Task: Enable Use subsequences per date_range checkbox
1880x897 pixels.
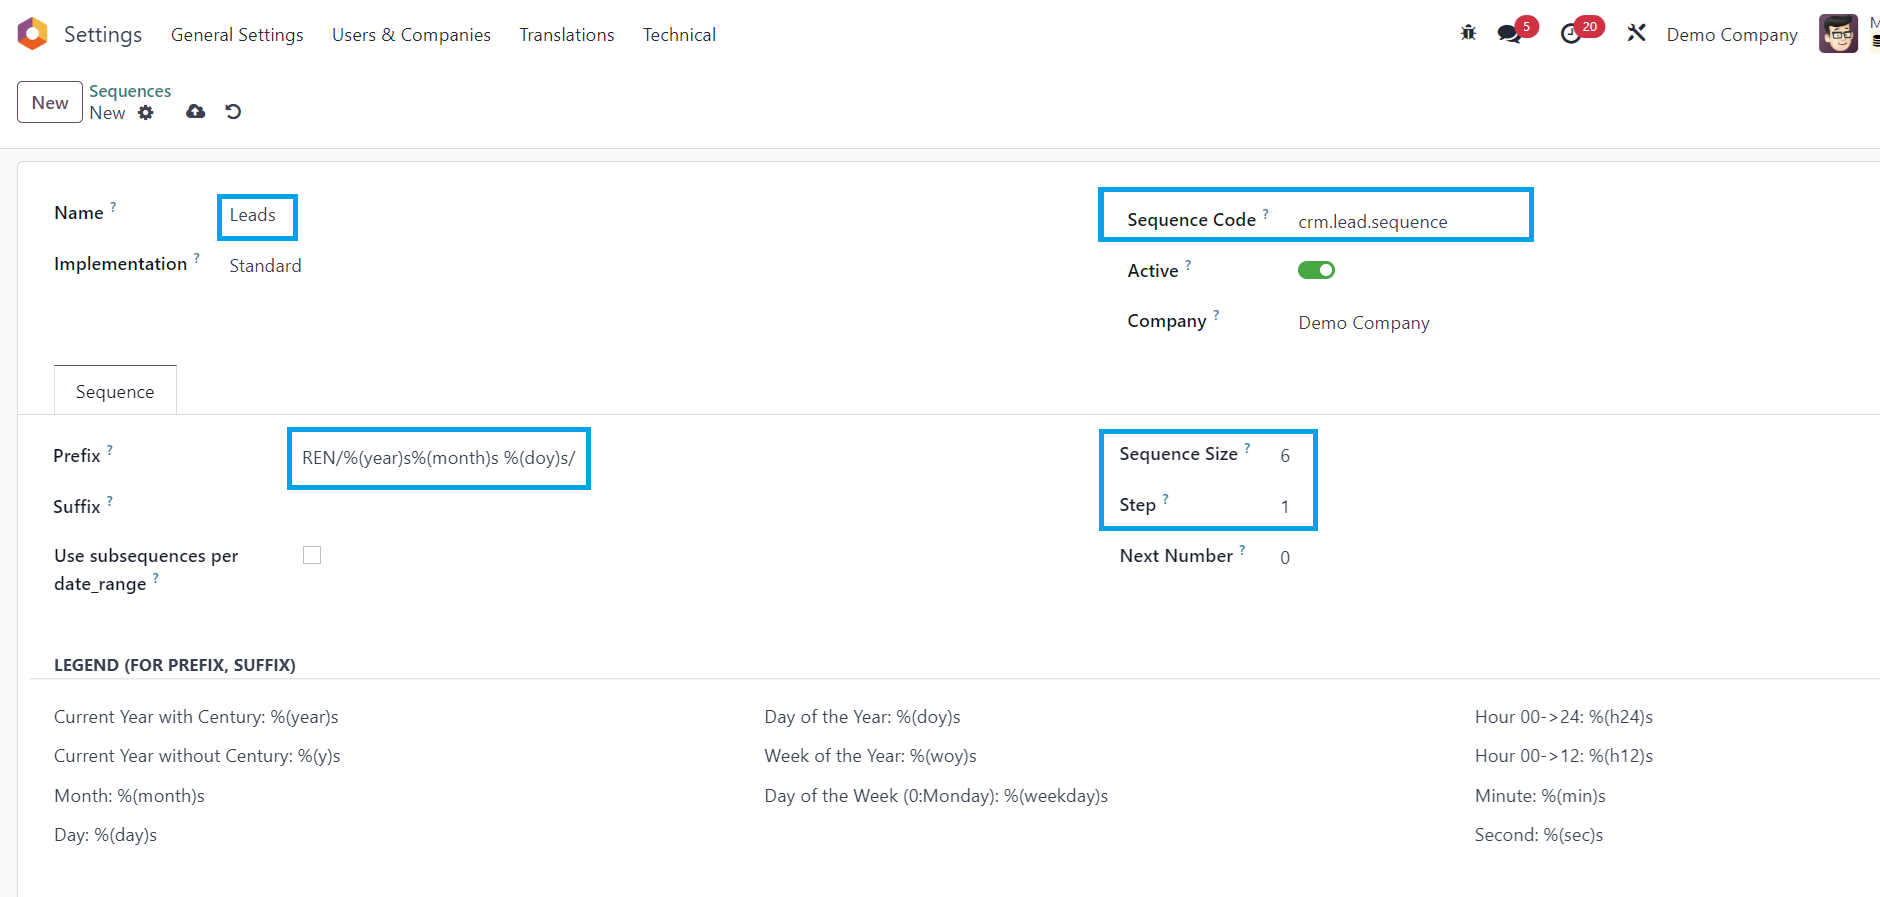Action: coord(312,555)
